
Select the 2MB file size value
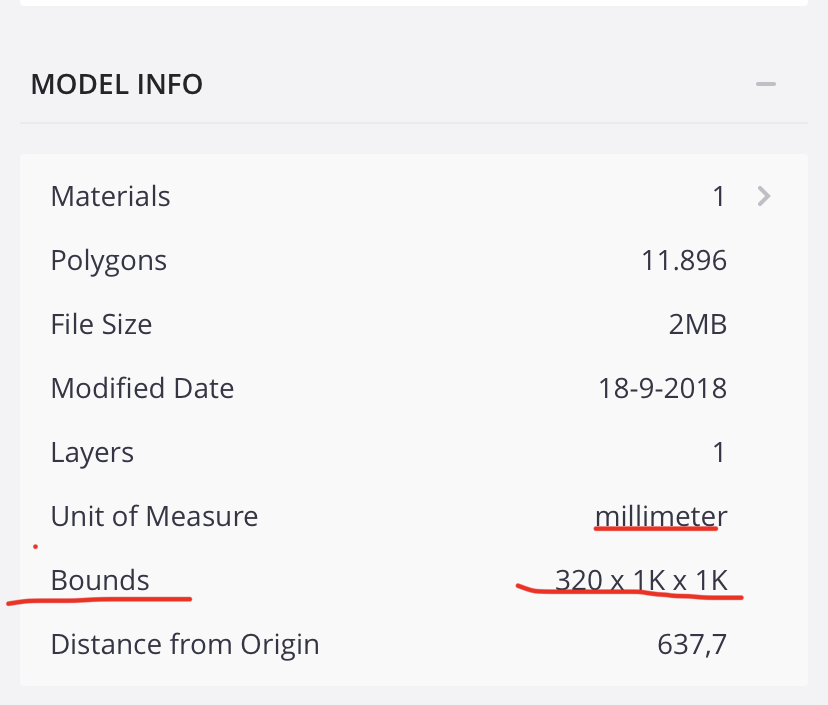point(698,324)
